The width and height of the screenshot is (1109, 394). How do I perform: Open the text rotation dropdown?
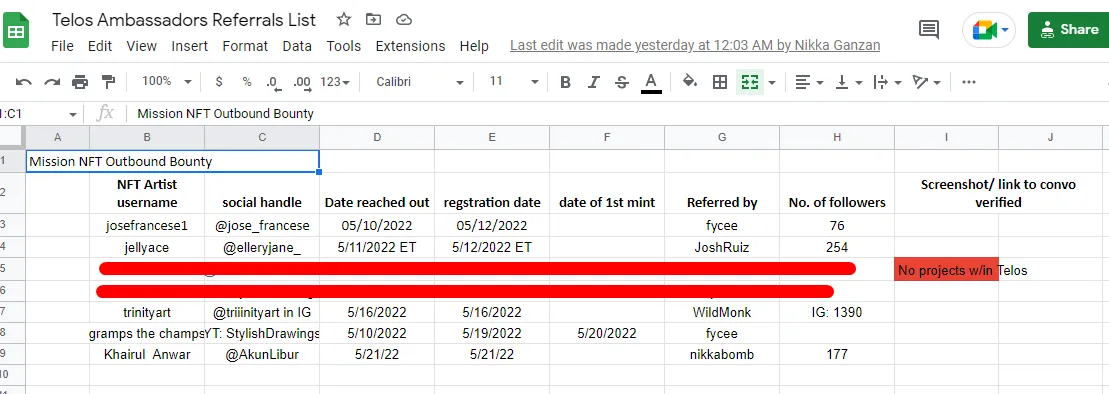[x=926, y=82]
